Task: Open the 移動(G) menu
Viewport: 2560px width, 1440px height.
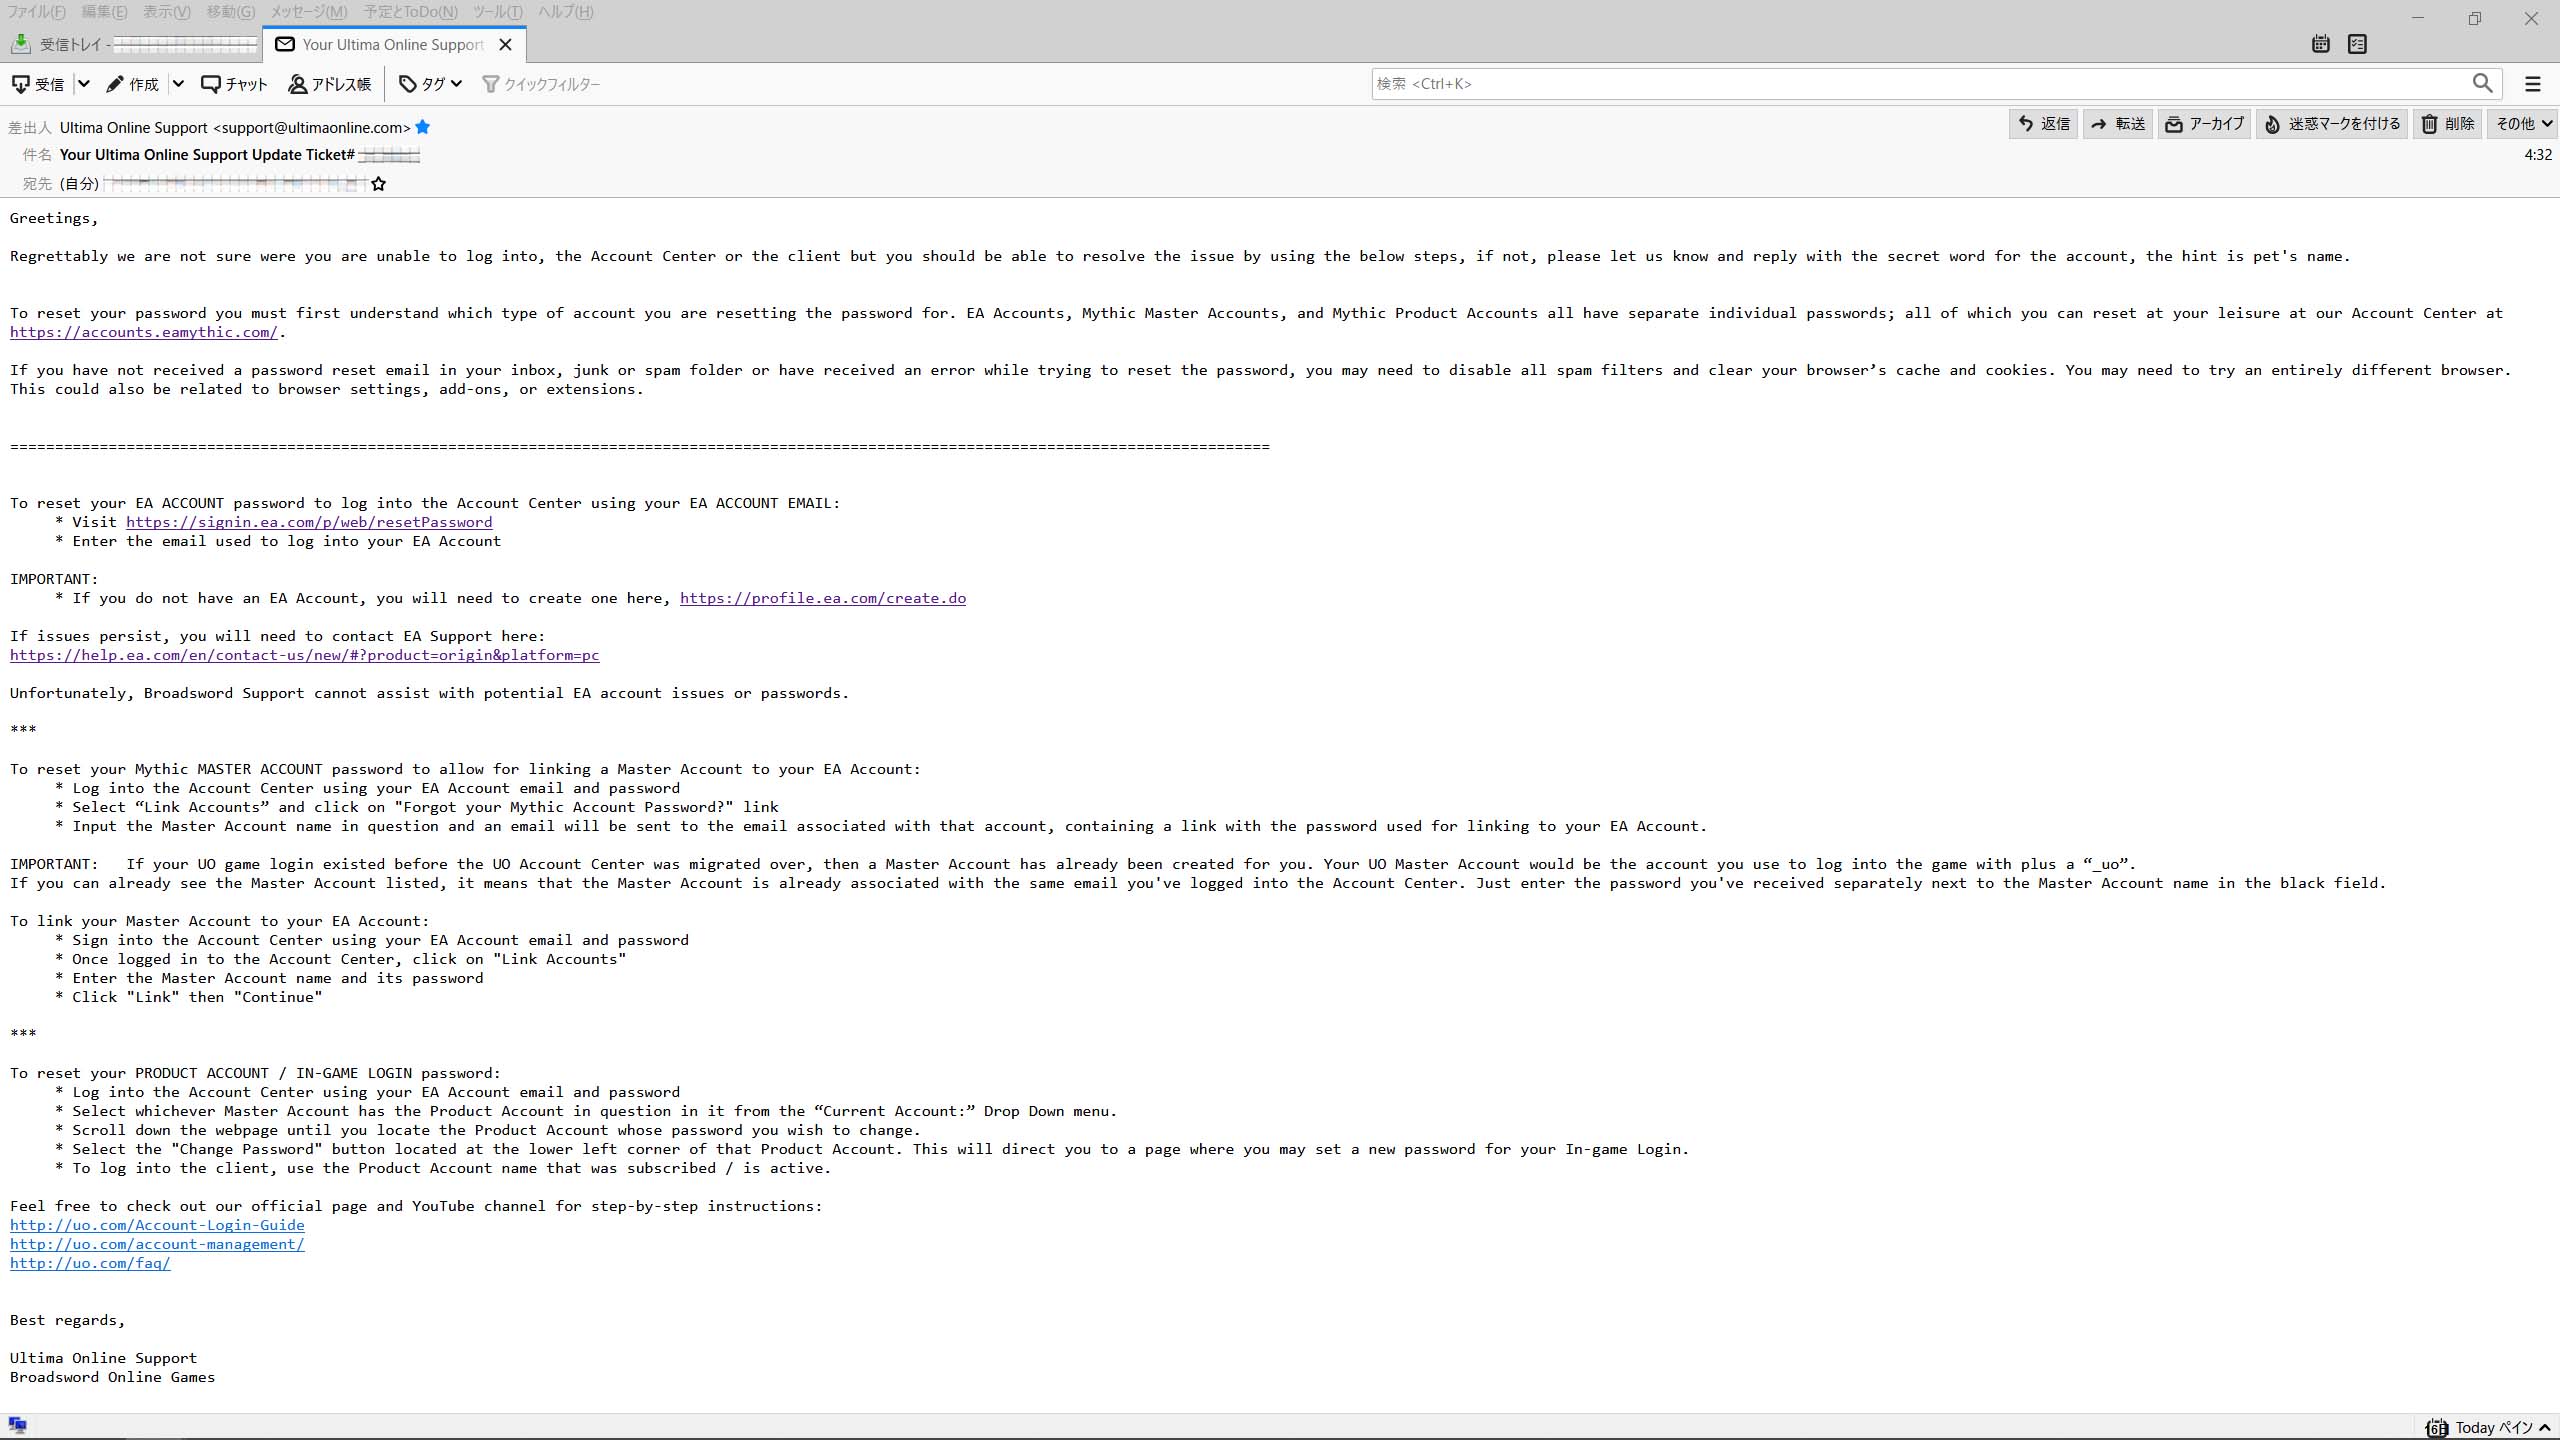Action: (x=231, y=12)
